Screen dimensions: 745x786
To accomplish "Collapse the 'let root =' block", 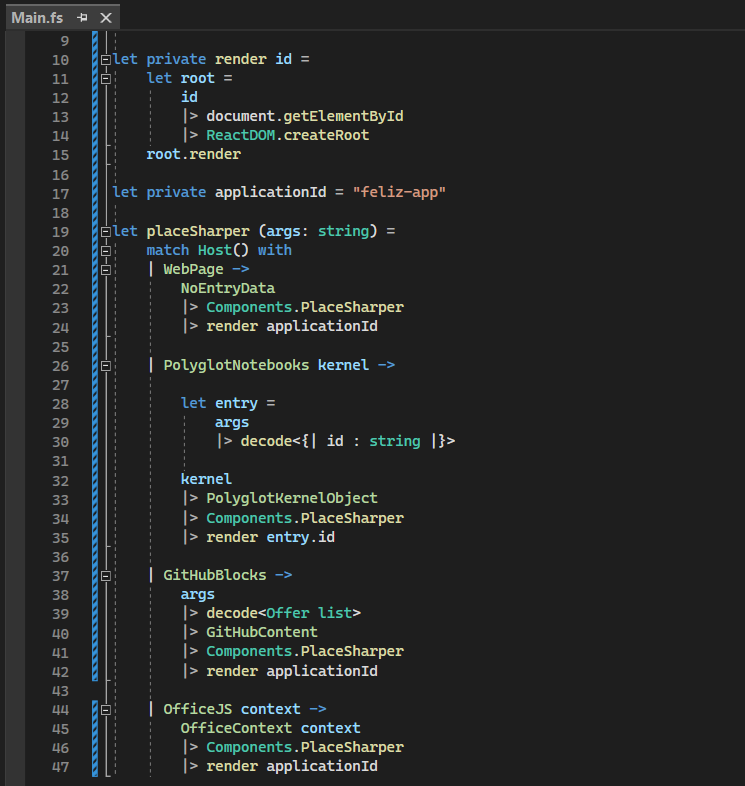I will (105, 79).
